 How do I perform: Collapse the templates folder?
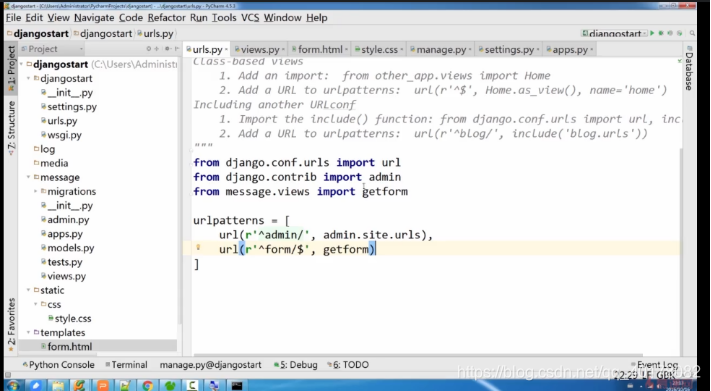(x=29, y=332)
